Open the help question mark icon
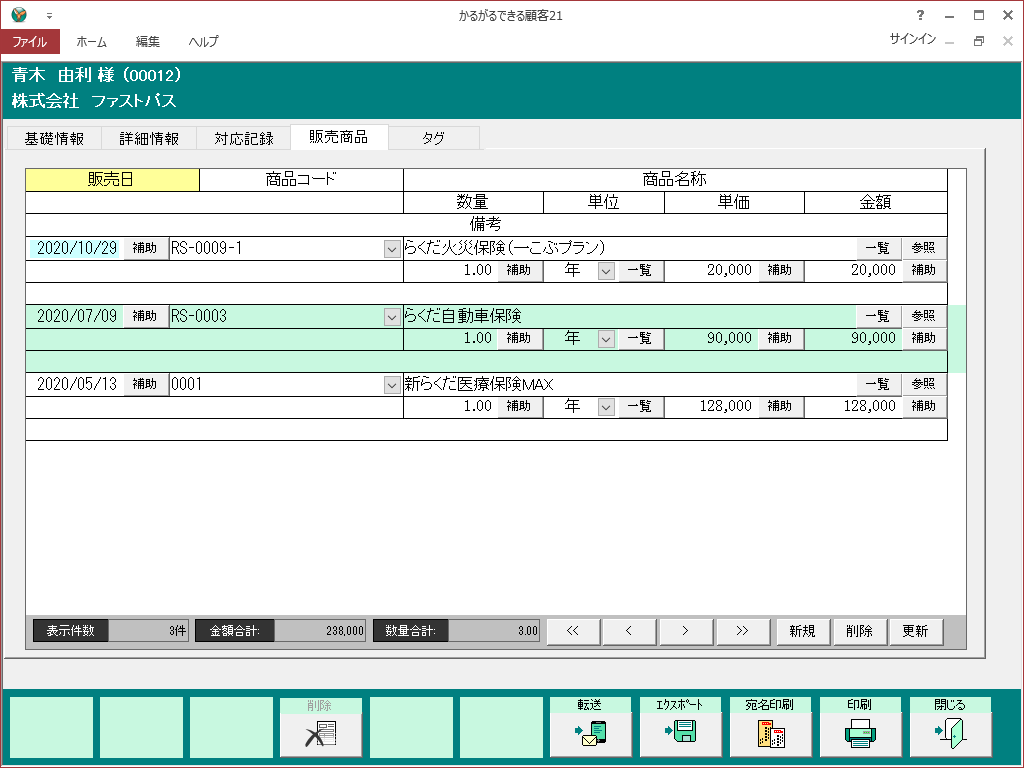1024x768 pixels. pyautogui.click(x=920, y=15)
